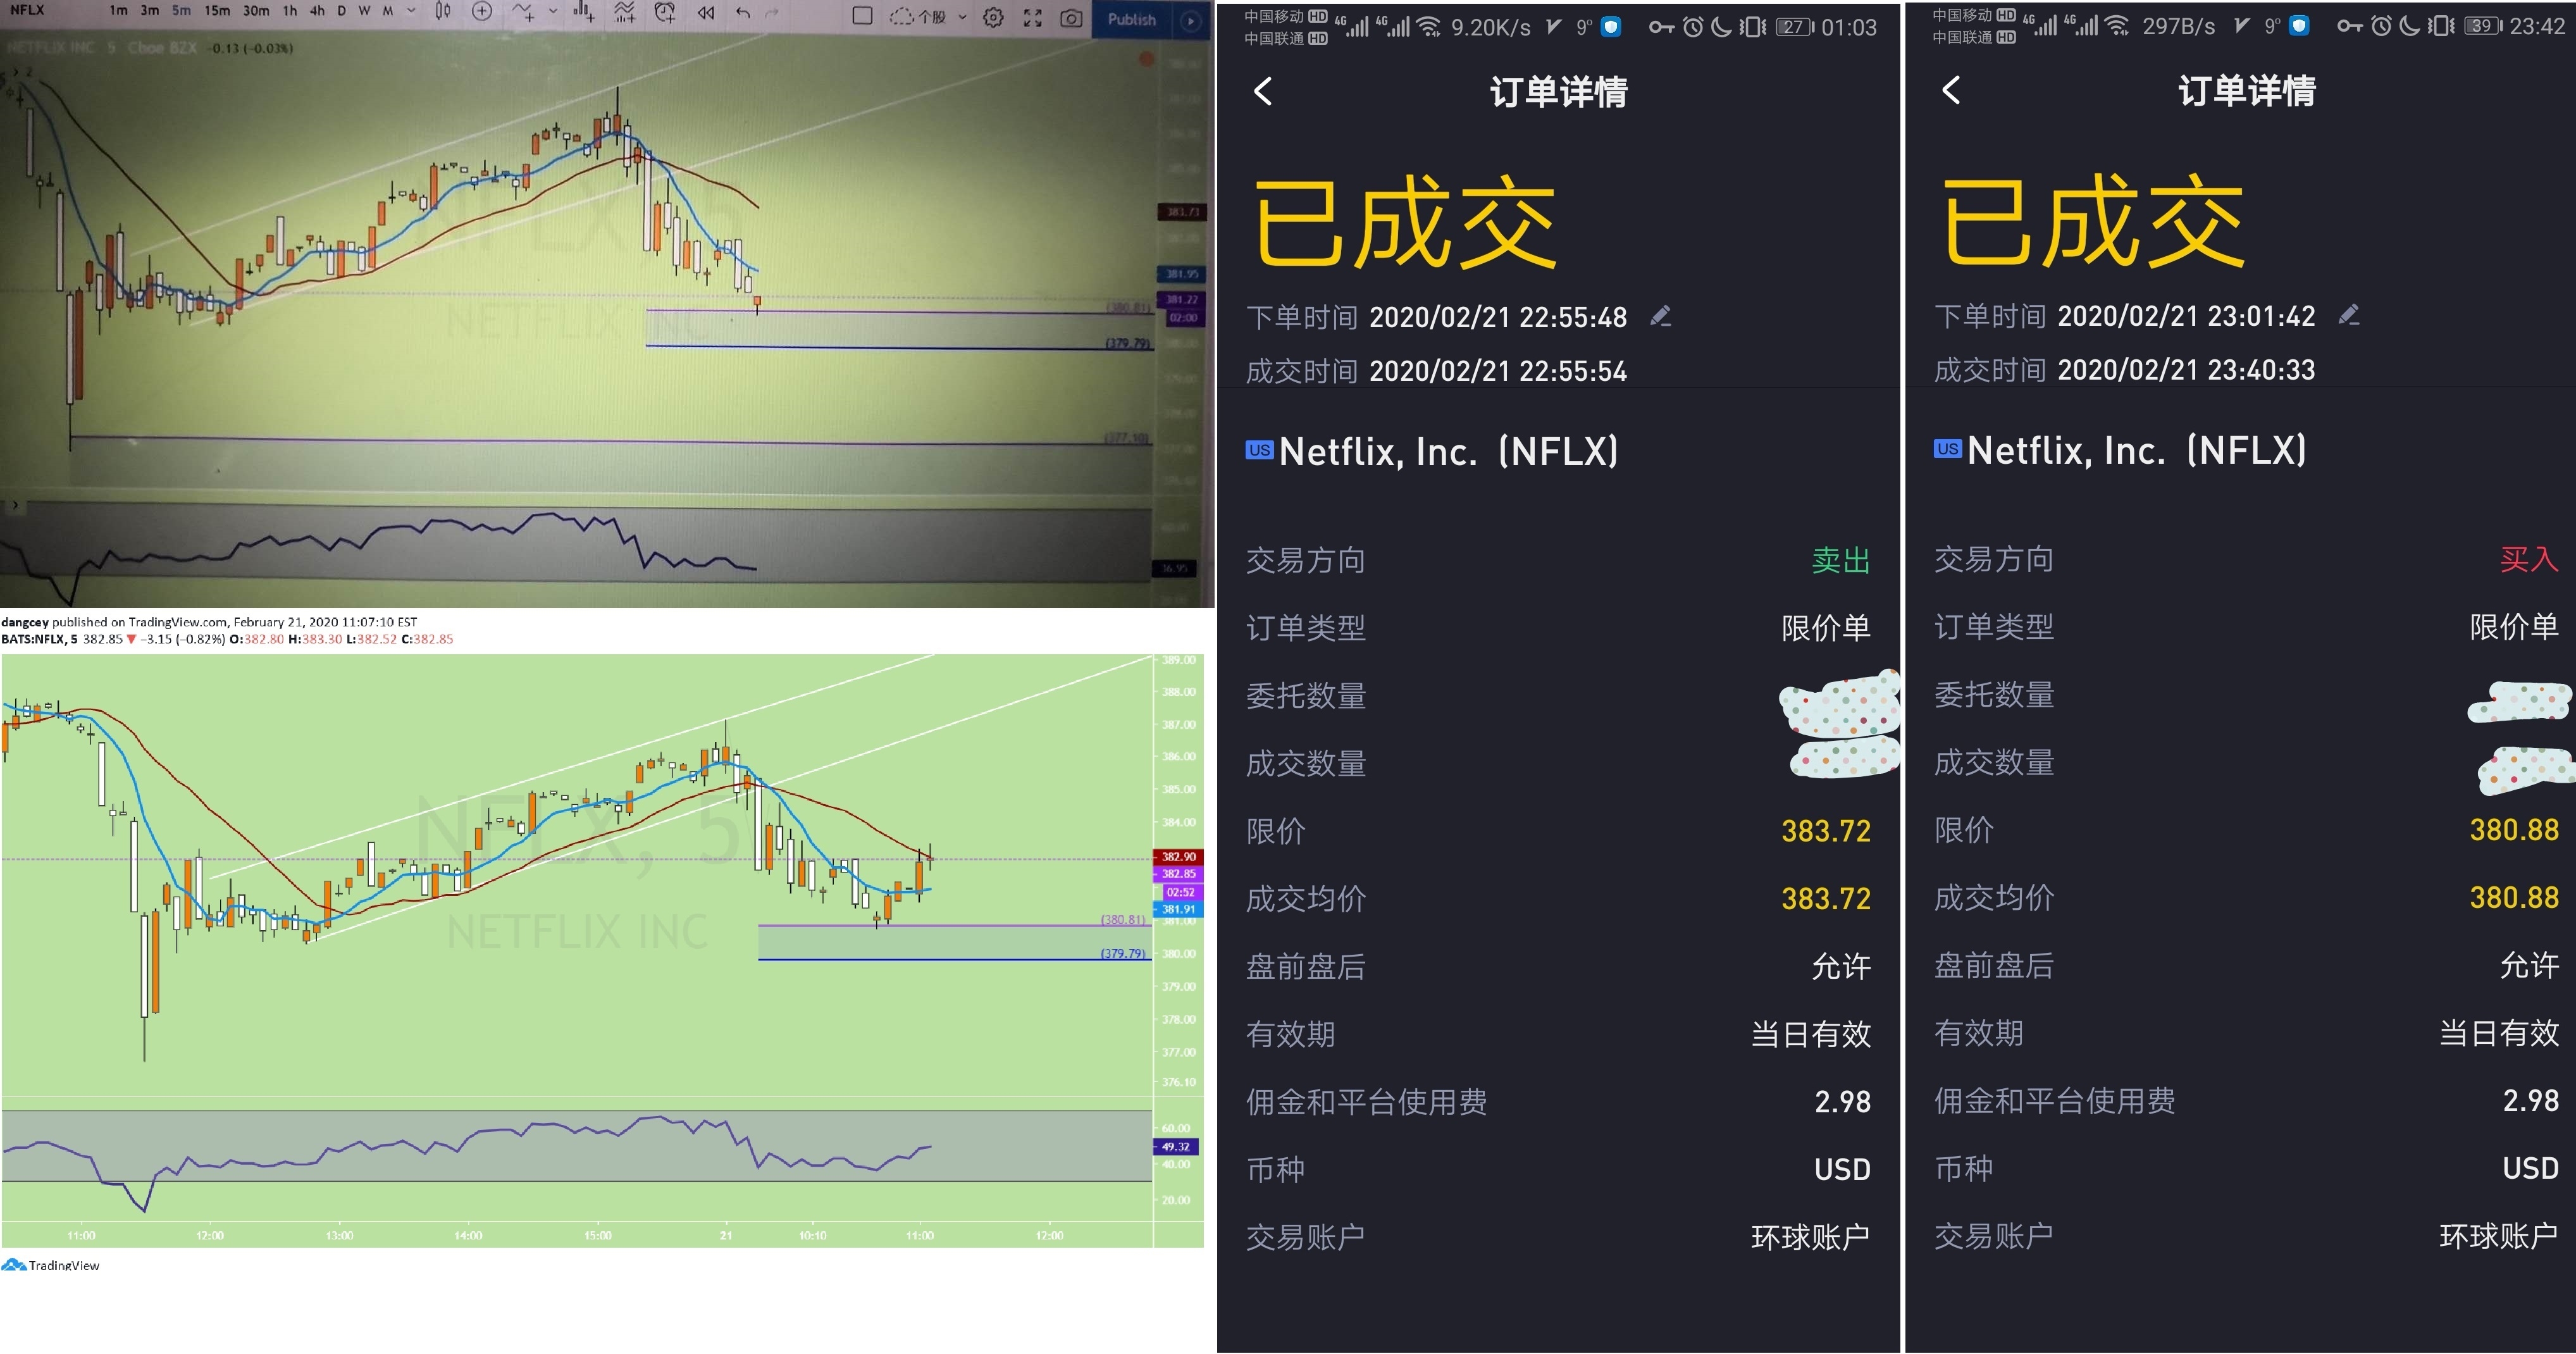Expand the indicators favorites dropdown arrow

553,11
